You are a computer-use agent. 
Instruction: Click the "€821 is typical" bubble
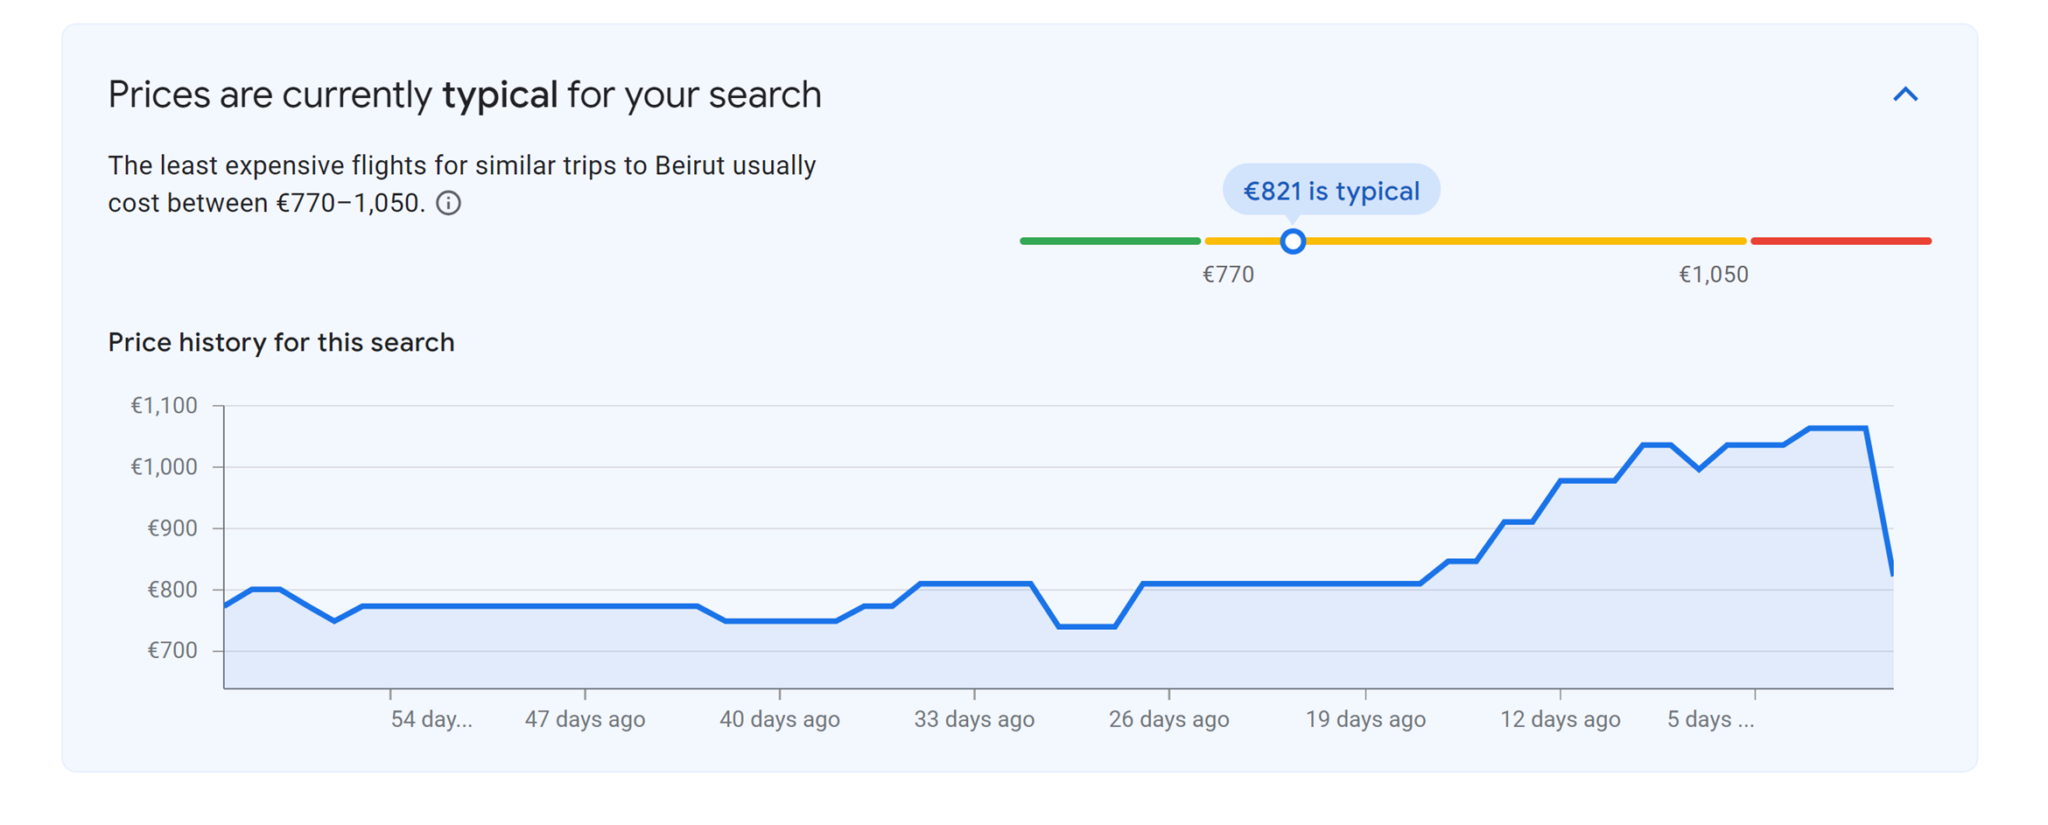point(1330,190)
